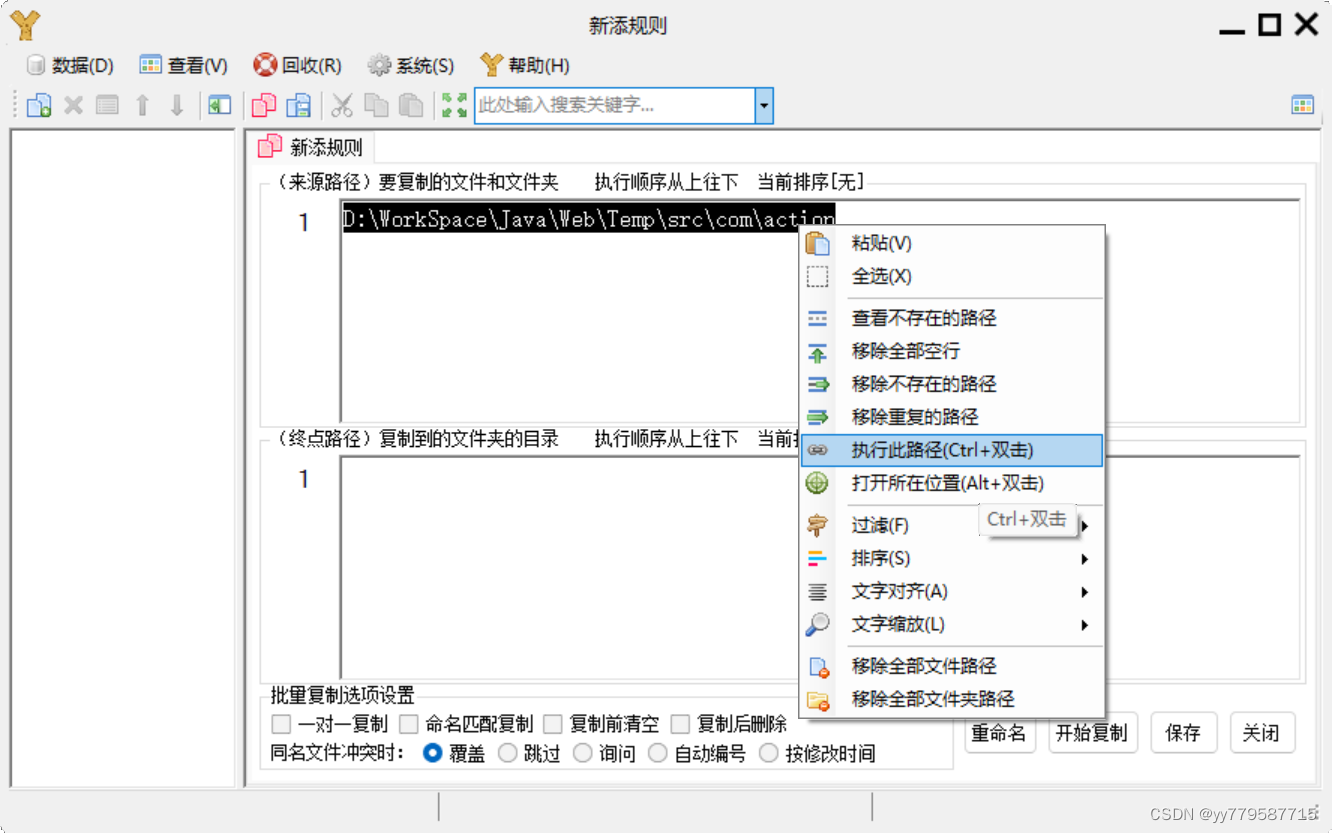
Task: Click the paste clipboard toolbar icon
Action: [x=410, y=105]
